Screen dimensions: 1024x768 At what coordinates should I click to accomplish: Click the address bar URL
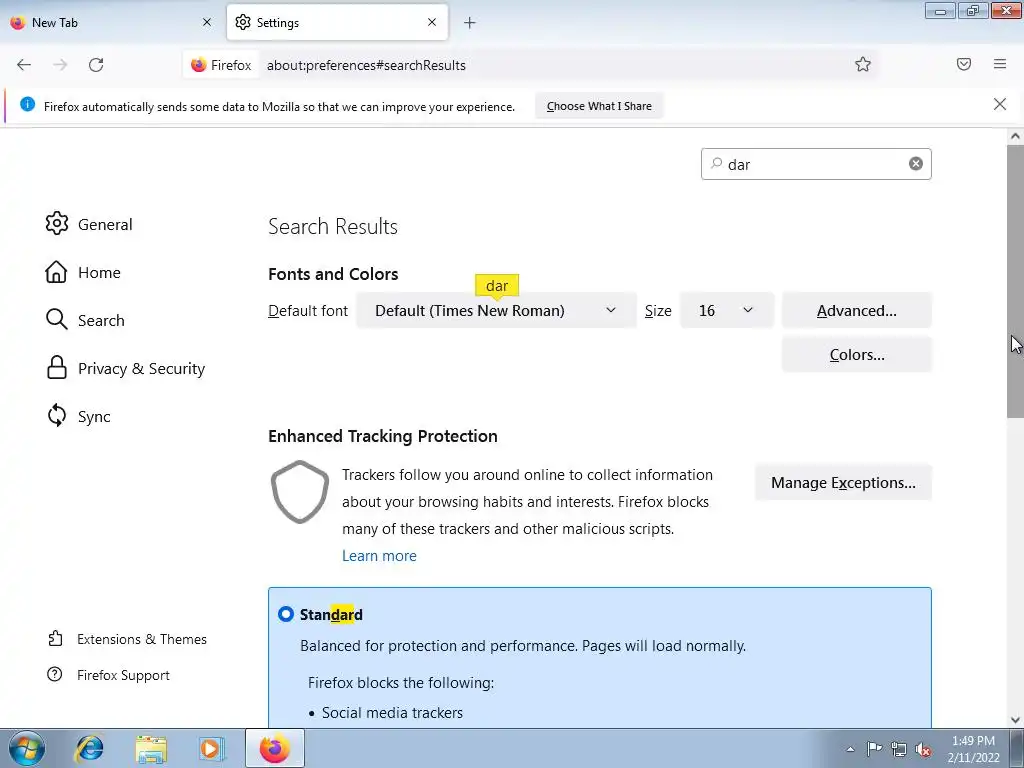366,65
